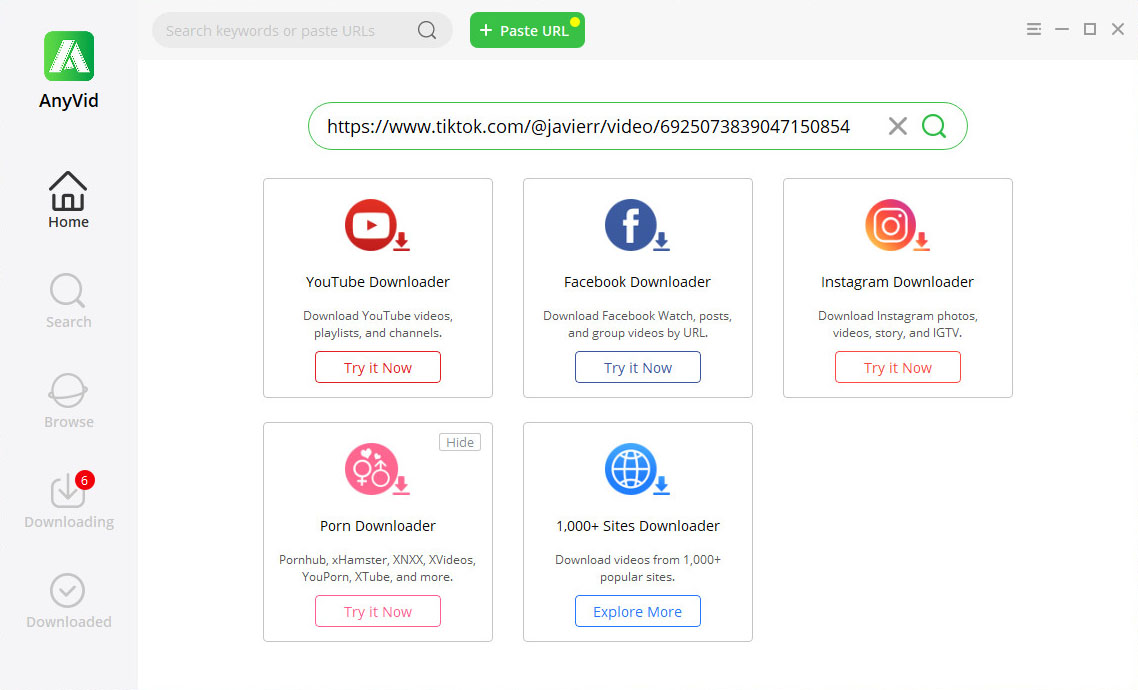Click the Porn Downloader icon

[x=377, y=469]
